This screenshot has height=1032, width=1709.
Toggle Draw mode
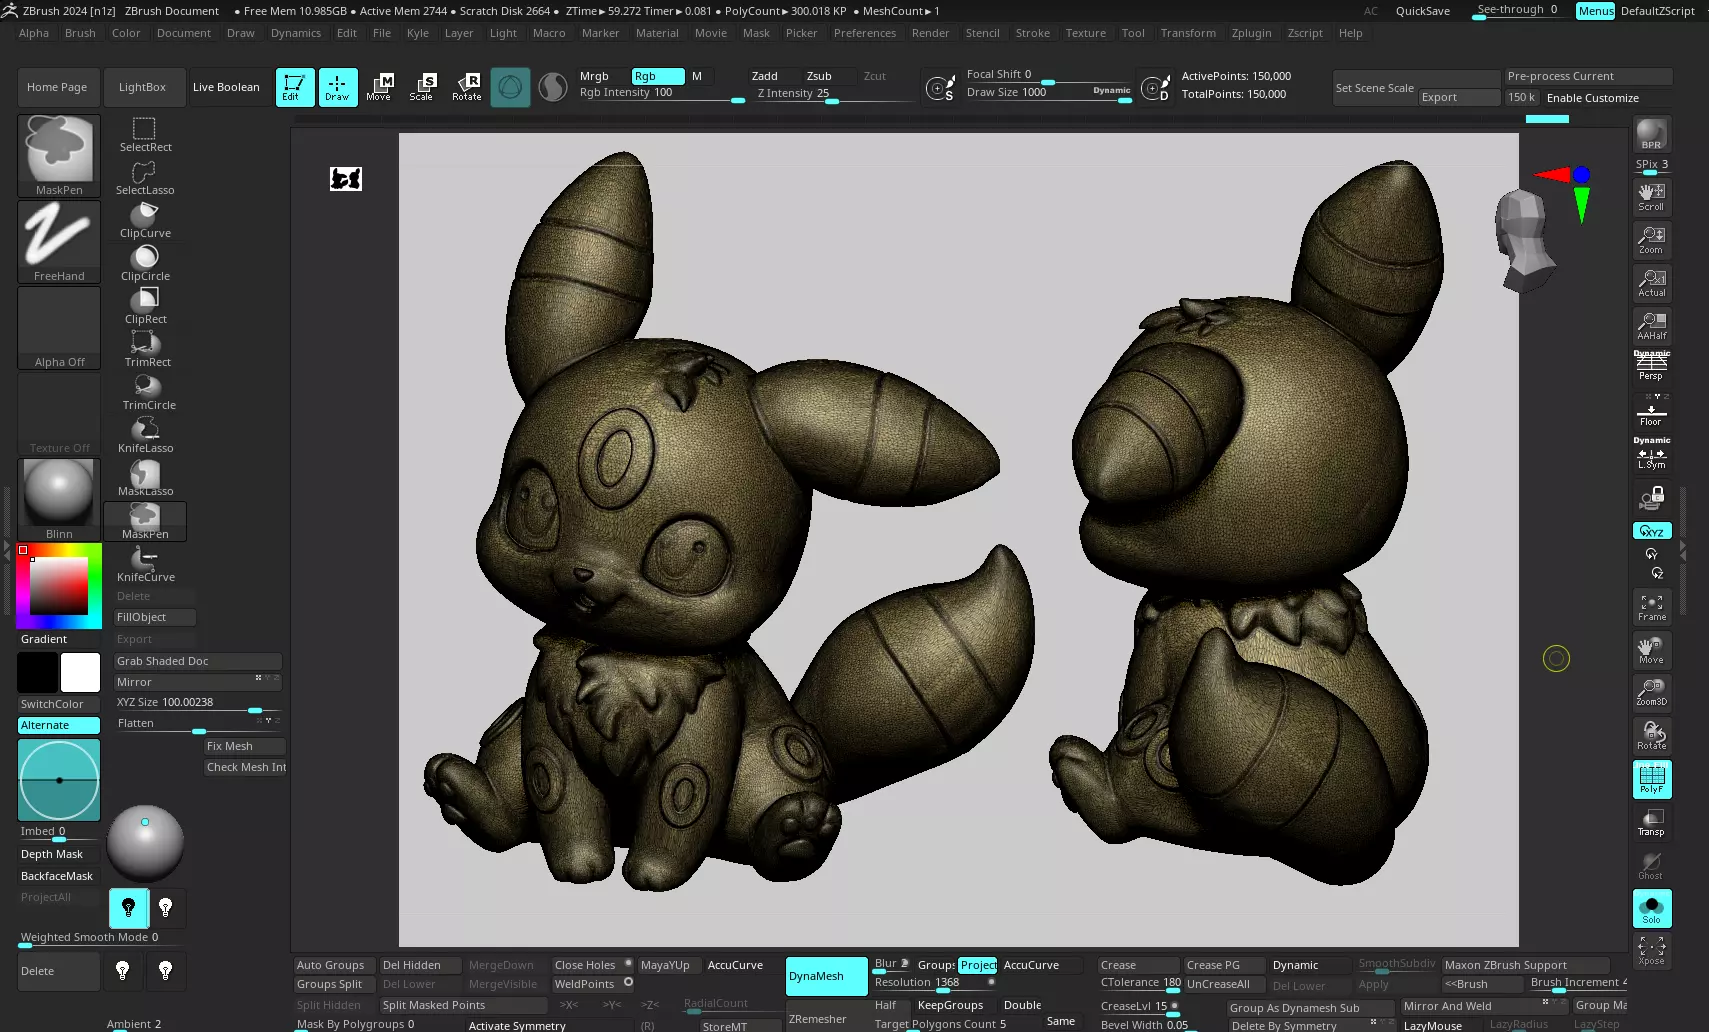pos(337,87)
